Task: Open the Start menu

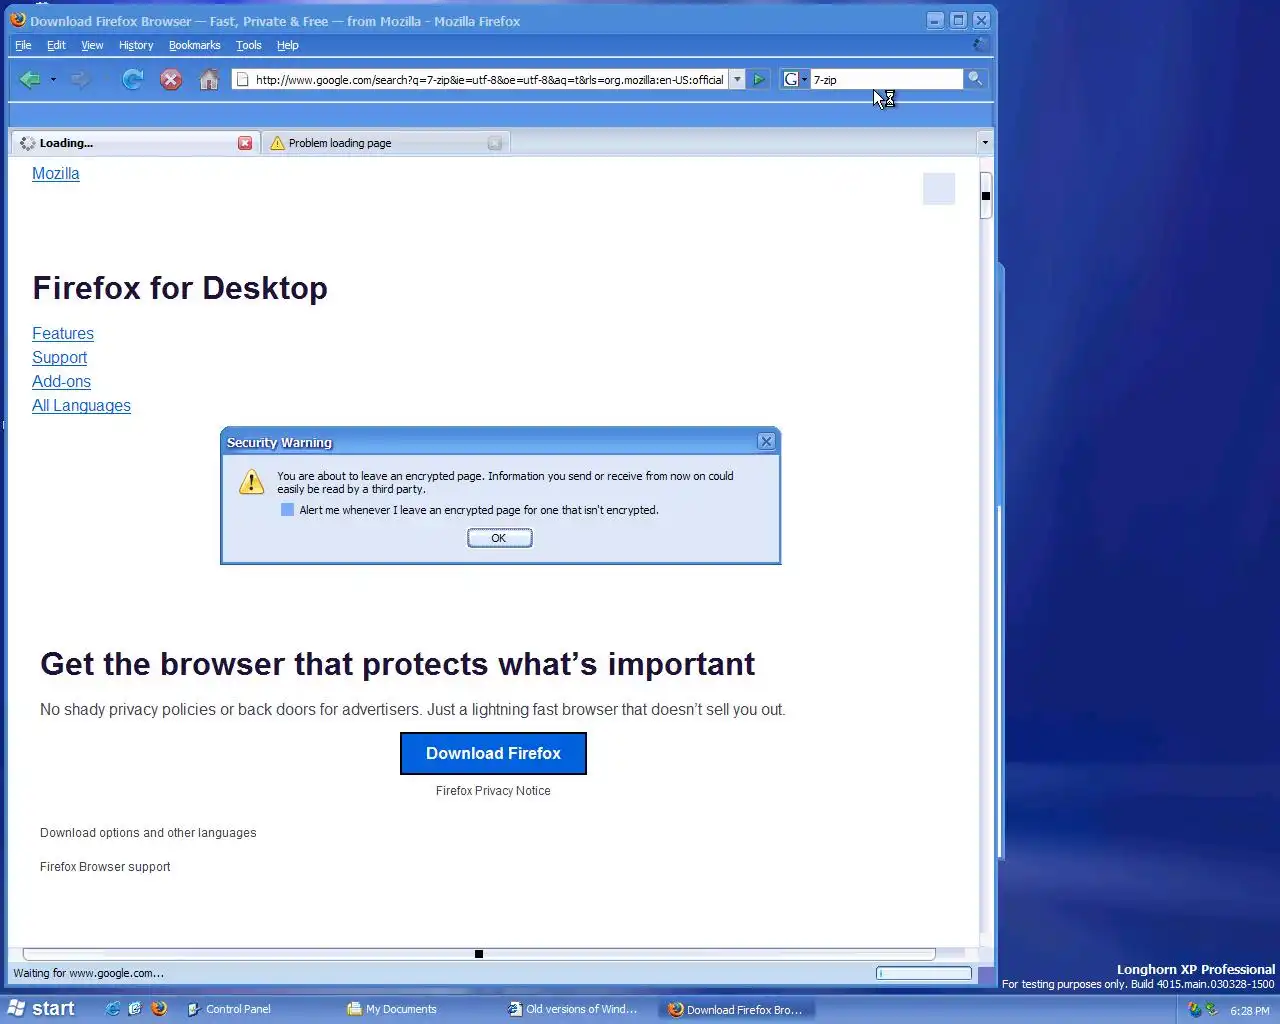Action: [42, 1009]
